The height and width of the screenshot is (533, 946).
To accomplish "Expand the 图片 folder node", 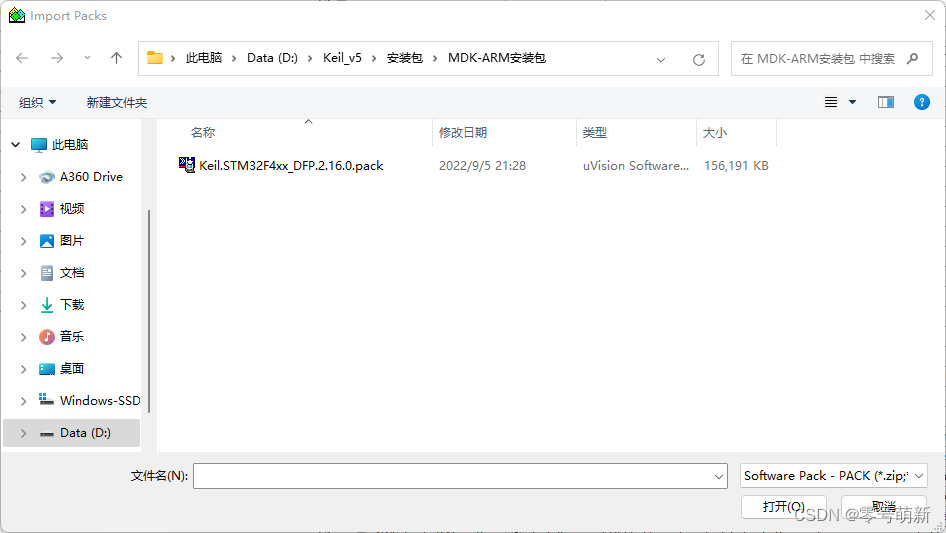I will coord(24,241).
